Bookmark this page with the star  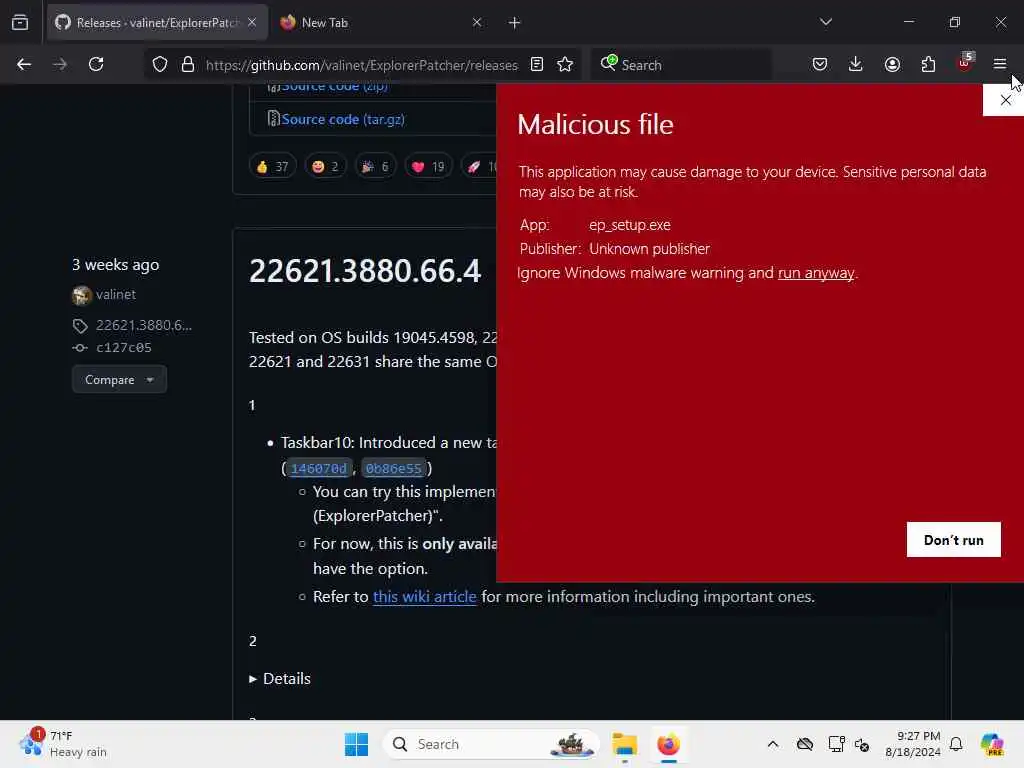[x=565, y=65]
